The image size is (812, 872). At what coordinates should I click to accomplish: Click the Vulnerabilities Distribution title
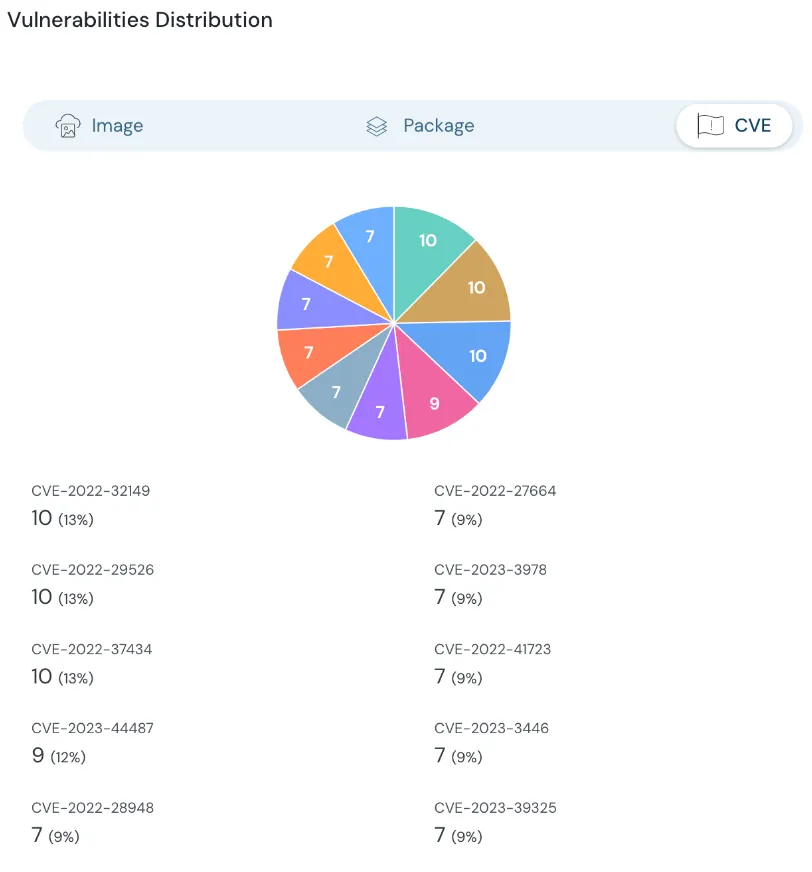[140, 20]
